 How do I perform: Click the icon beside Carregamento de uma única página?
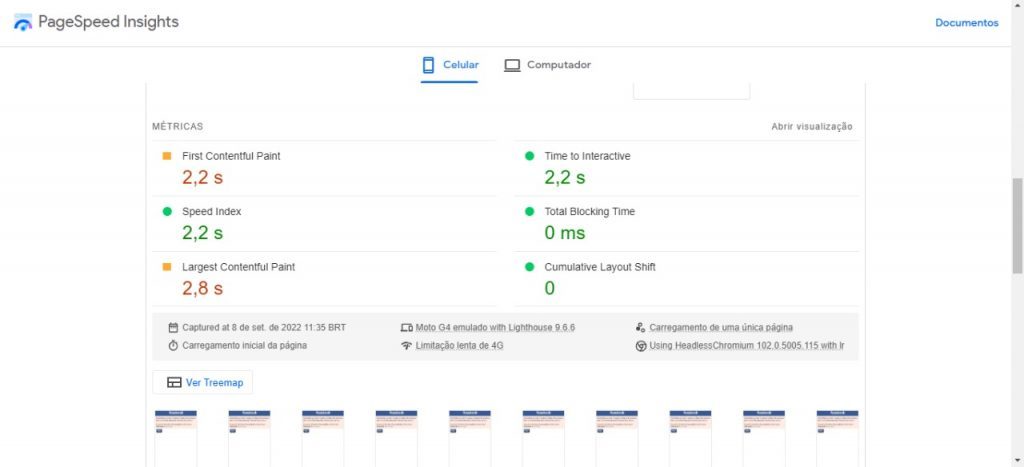[x=640, y=327]
